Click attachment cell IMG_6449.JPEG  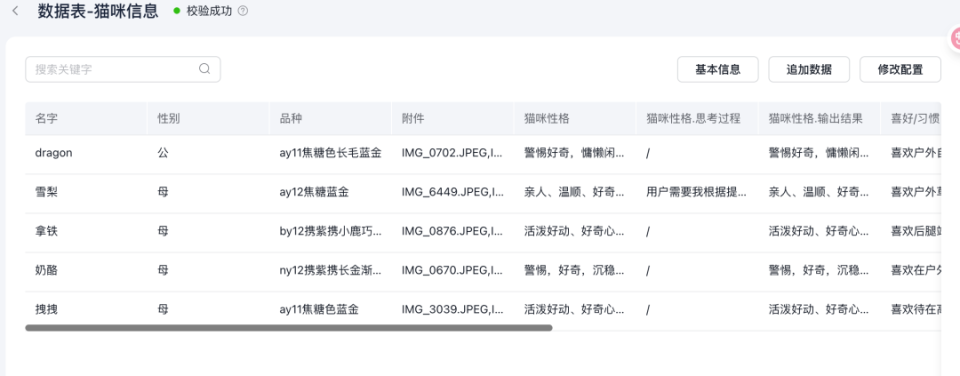pos(452,192)
